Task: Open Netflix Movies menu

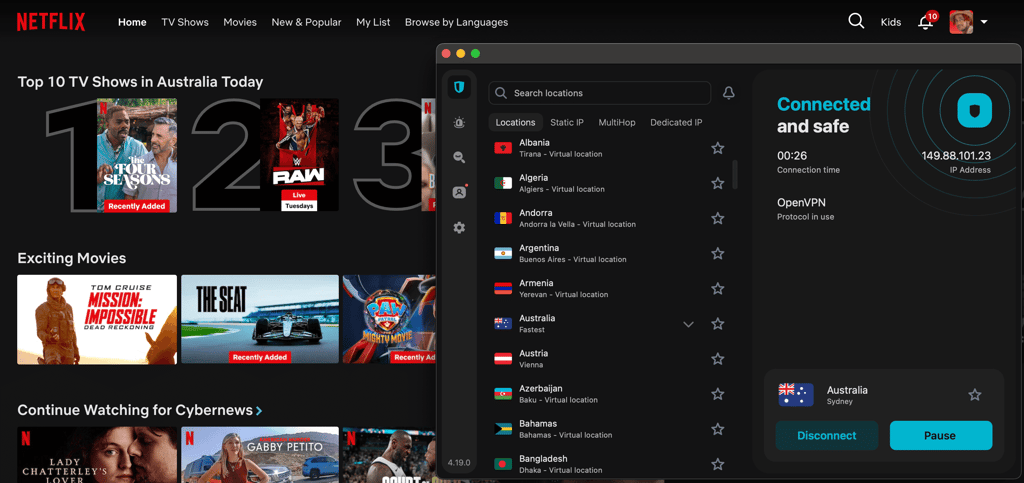Action: [x=240, y=22]
